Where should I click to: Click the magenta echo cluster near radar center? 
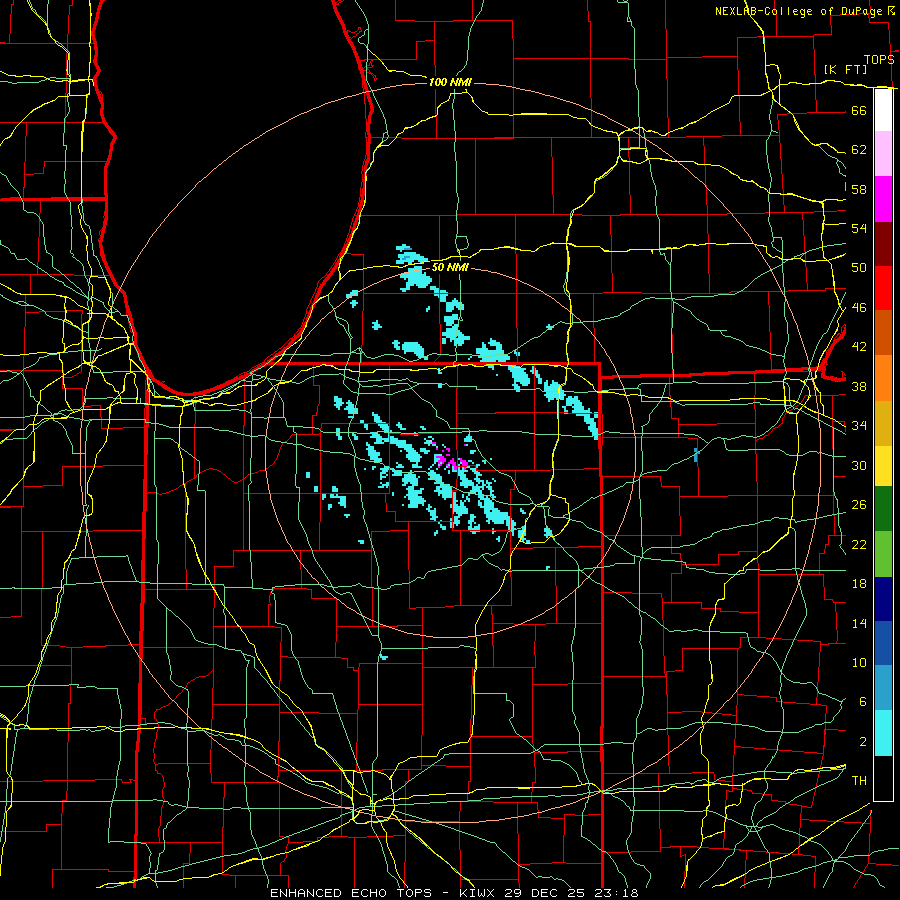(x=451, y=462)
